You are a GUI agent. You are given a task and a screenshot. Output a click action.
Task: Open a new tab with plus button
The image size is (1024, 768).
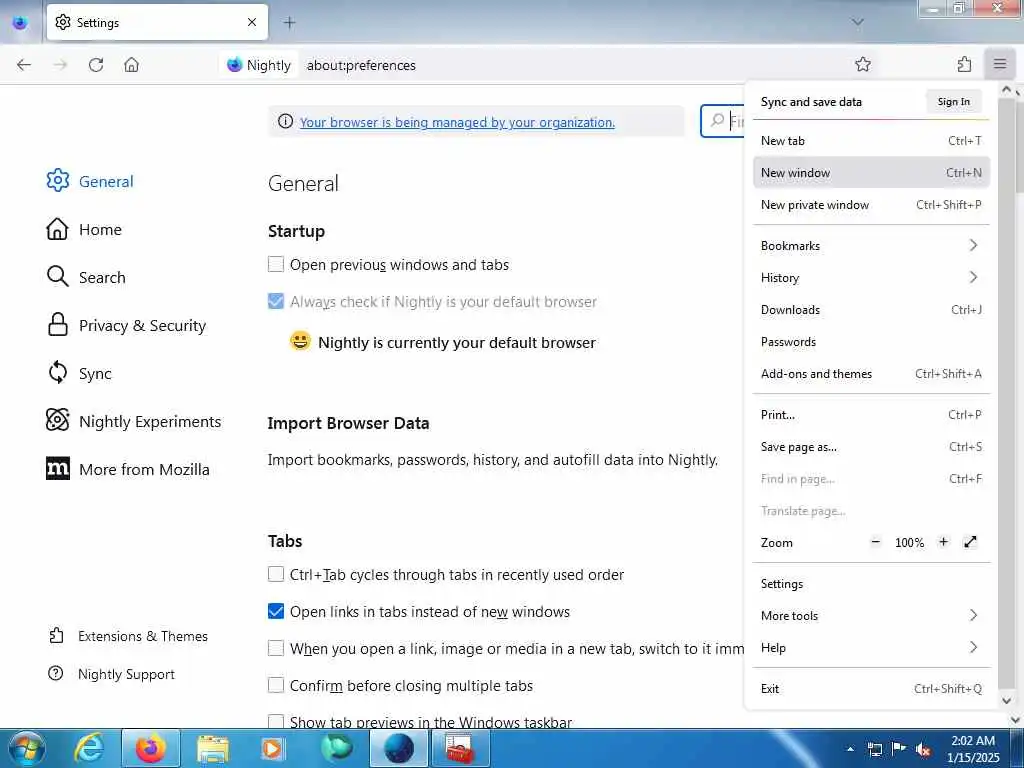pyautogui.click(x=289, y=23)
